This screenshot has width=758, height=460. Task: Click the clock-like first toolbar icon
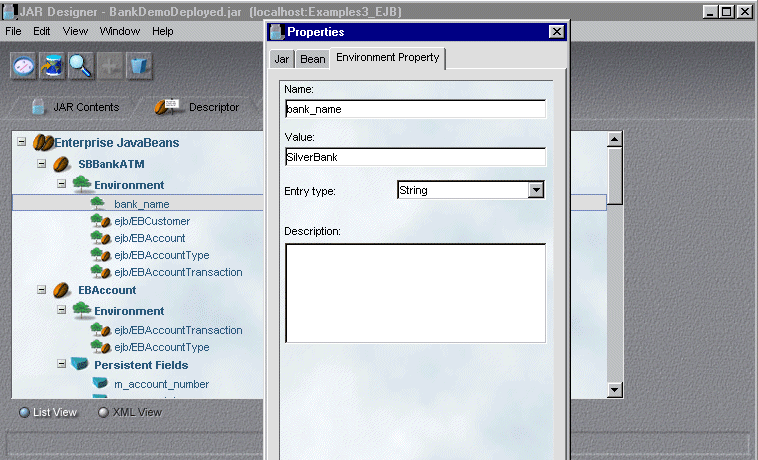click(x=24, y=66)
